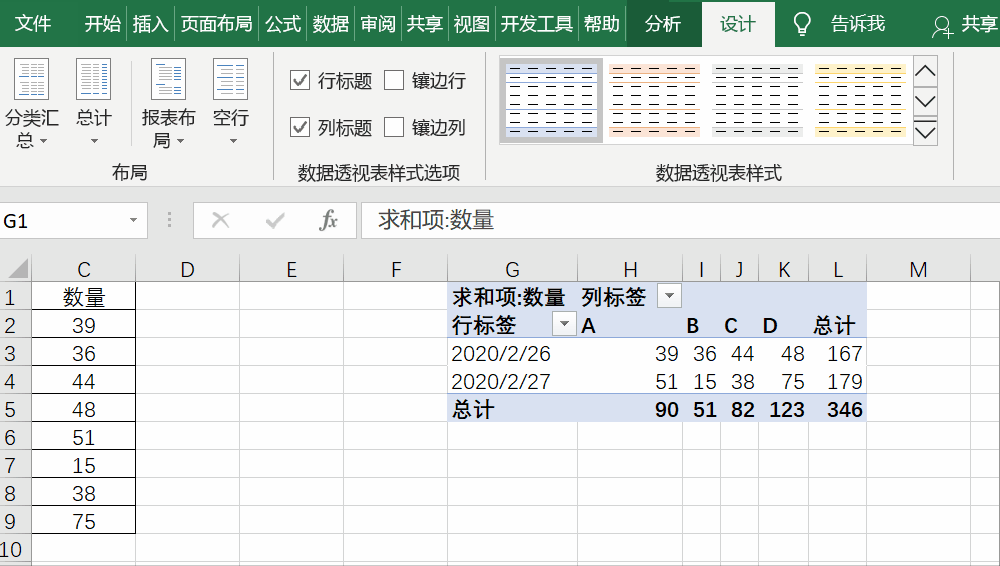1000x566 pixels.
Task: Apply the orange pivot table style thumbnail
Action: coord(654,100)
